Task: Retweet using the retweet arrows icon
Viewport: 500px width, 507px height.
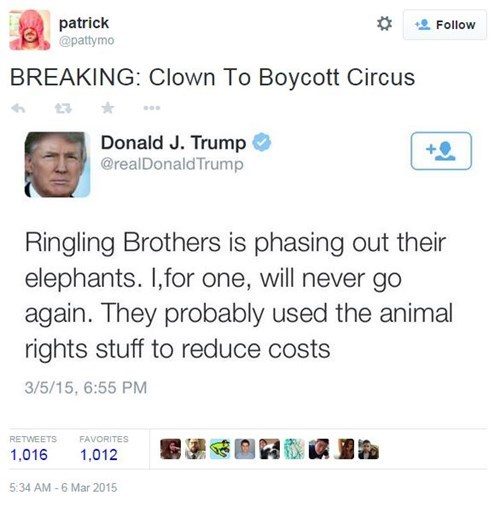Action: [63, 108]
